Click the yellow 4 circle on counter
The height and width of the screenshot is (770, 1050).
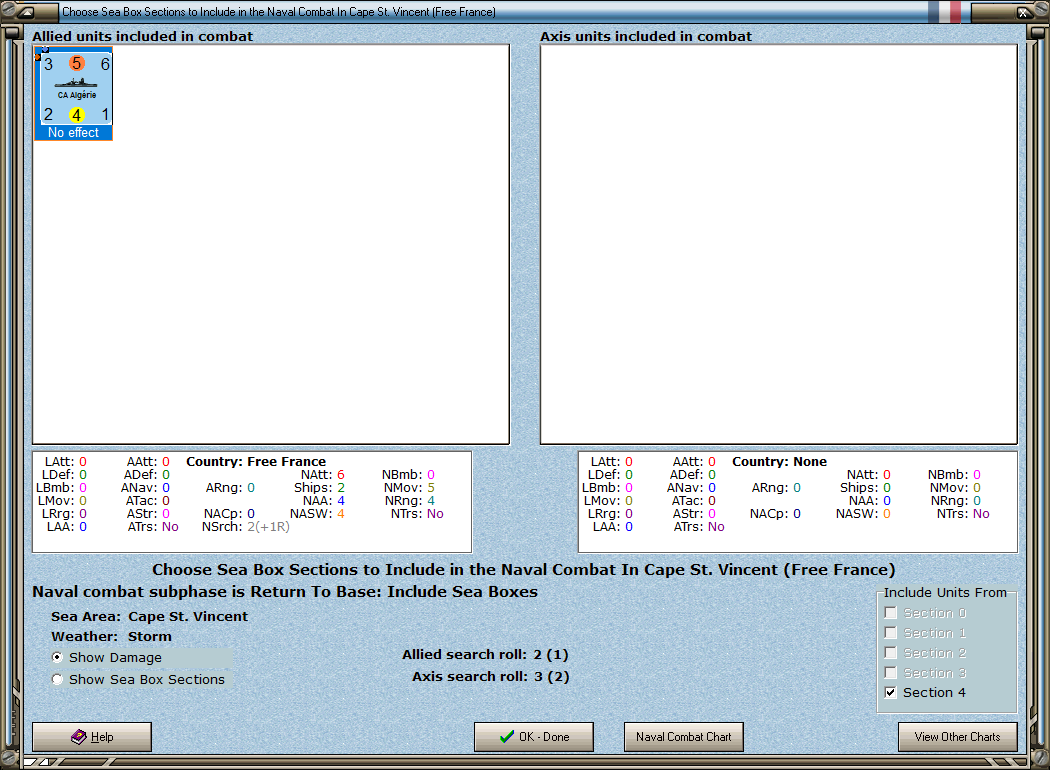click(x=77, y=114)
